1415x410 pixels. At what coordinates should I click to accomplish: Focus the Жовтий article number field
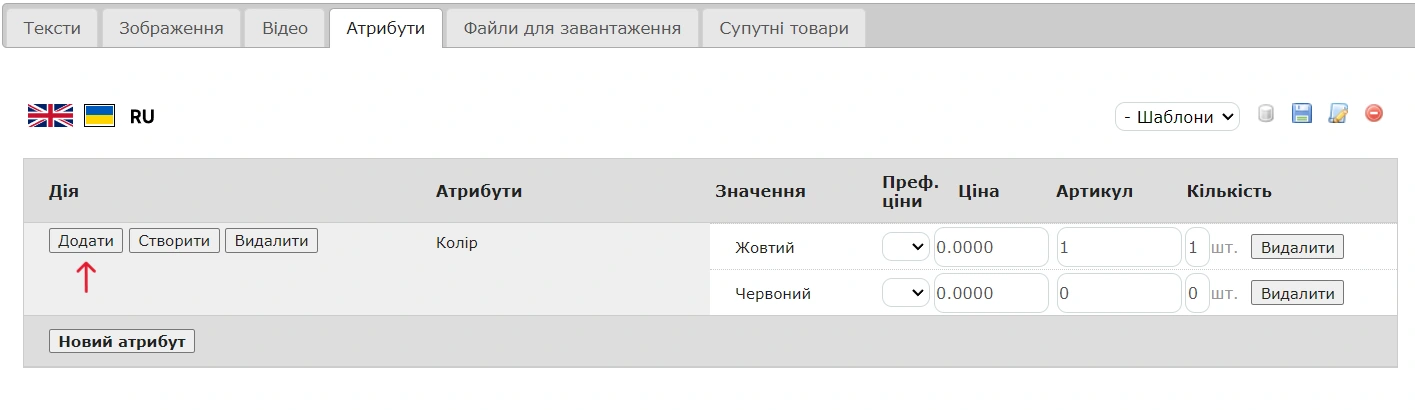(1119, 247)
